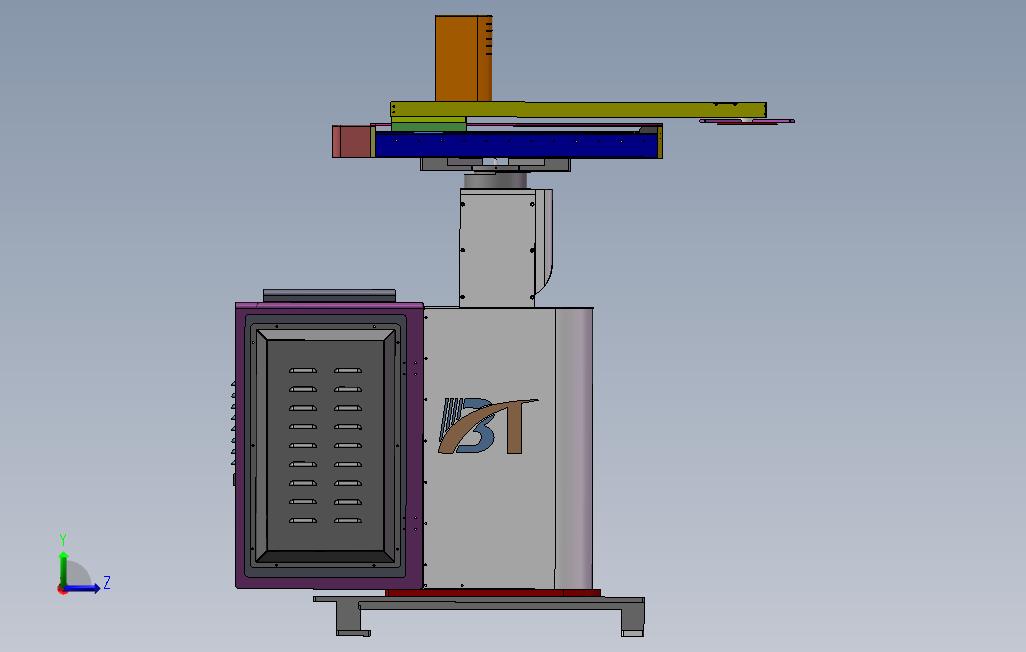Screen dimensions: 1026x652
Task: Select the orange block on top
Action: pos(463,58)
